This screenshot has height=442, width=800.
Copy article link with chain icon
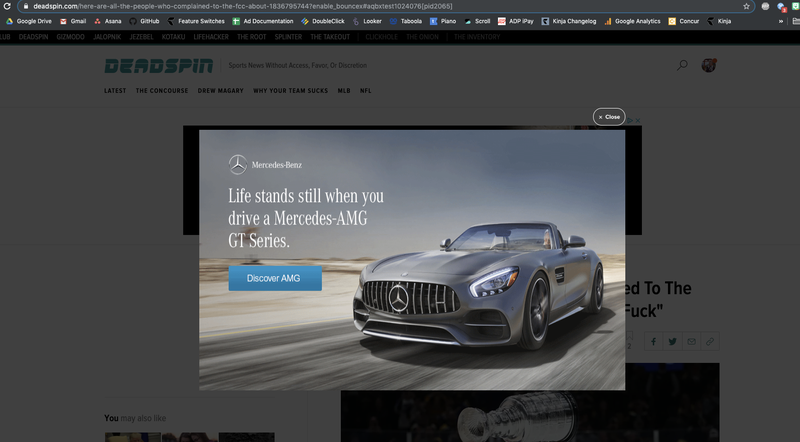point(710,341)
